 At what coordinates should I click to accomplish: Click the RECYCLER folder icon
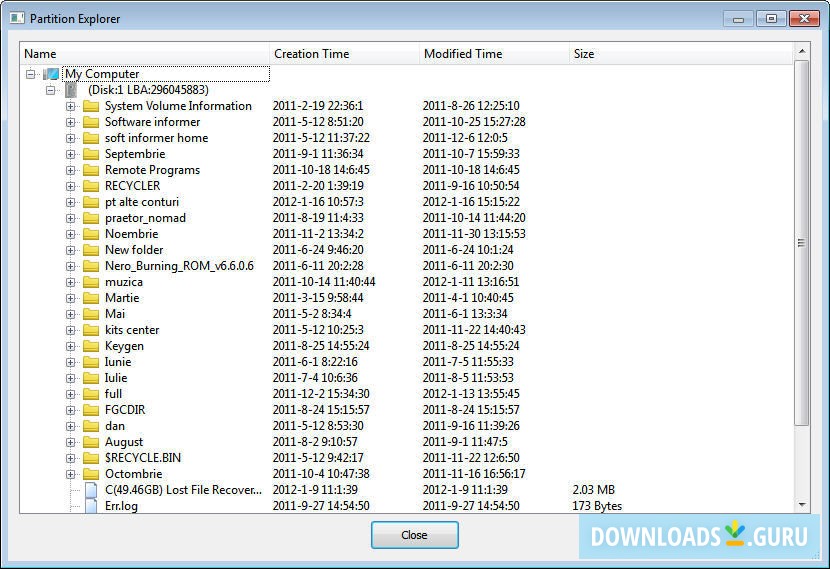pyautogui.click(x=91, y=186)
